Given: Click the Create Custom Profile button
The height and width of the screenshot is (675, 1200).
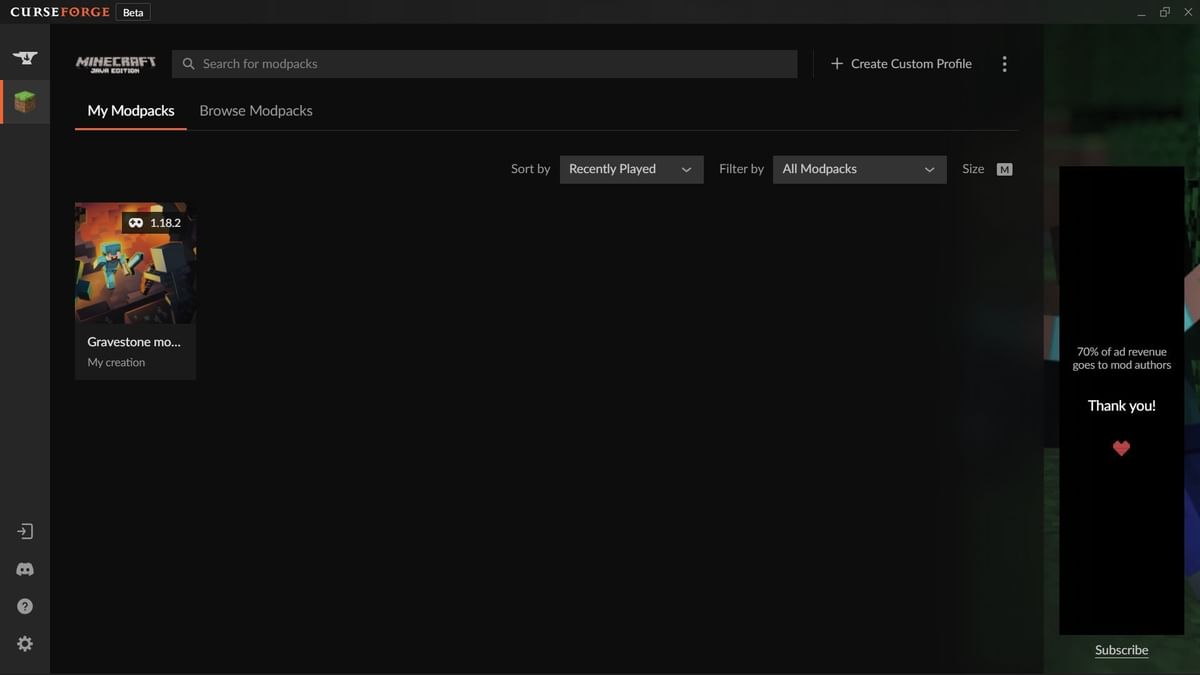Looking at the screenshot, I should pos(899,63).
